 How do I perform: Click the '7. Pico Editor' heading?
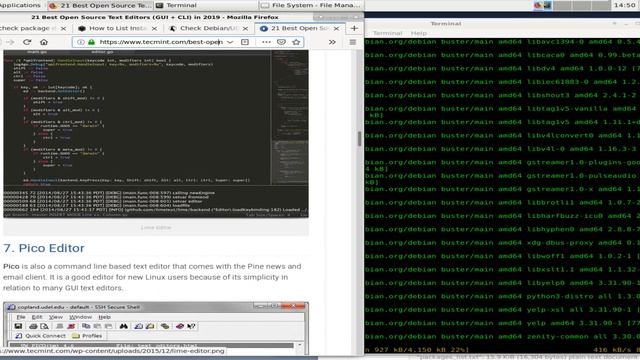[x=44, y=248]
